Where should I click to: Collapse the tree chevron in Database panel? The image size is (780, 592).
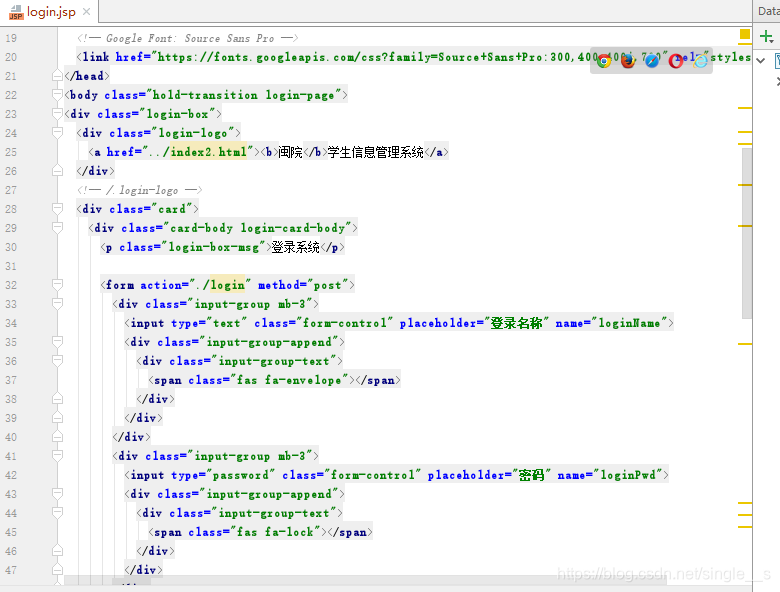point(761,61)
